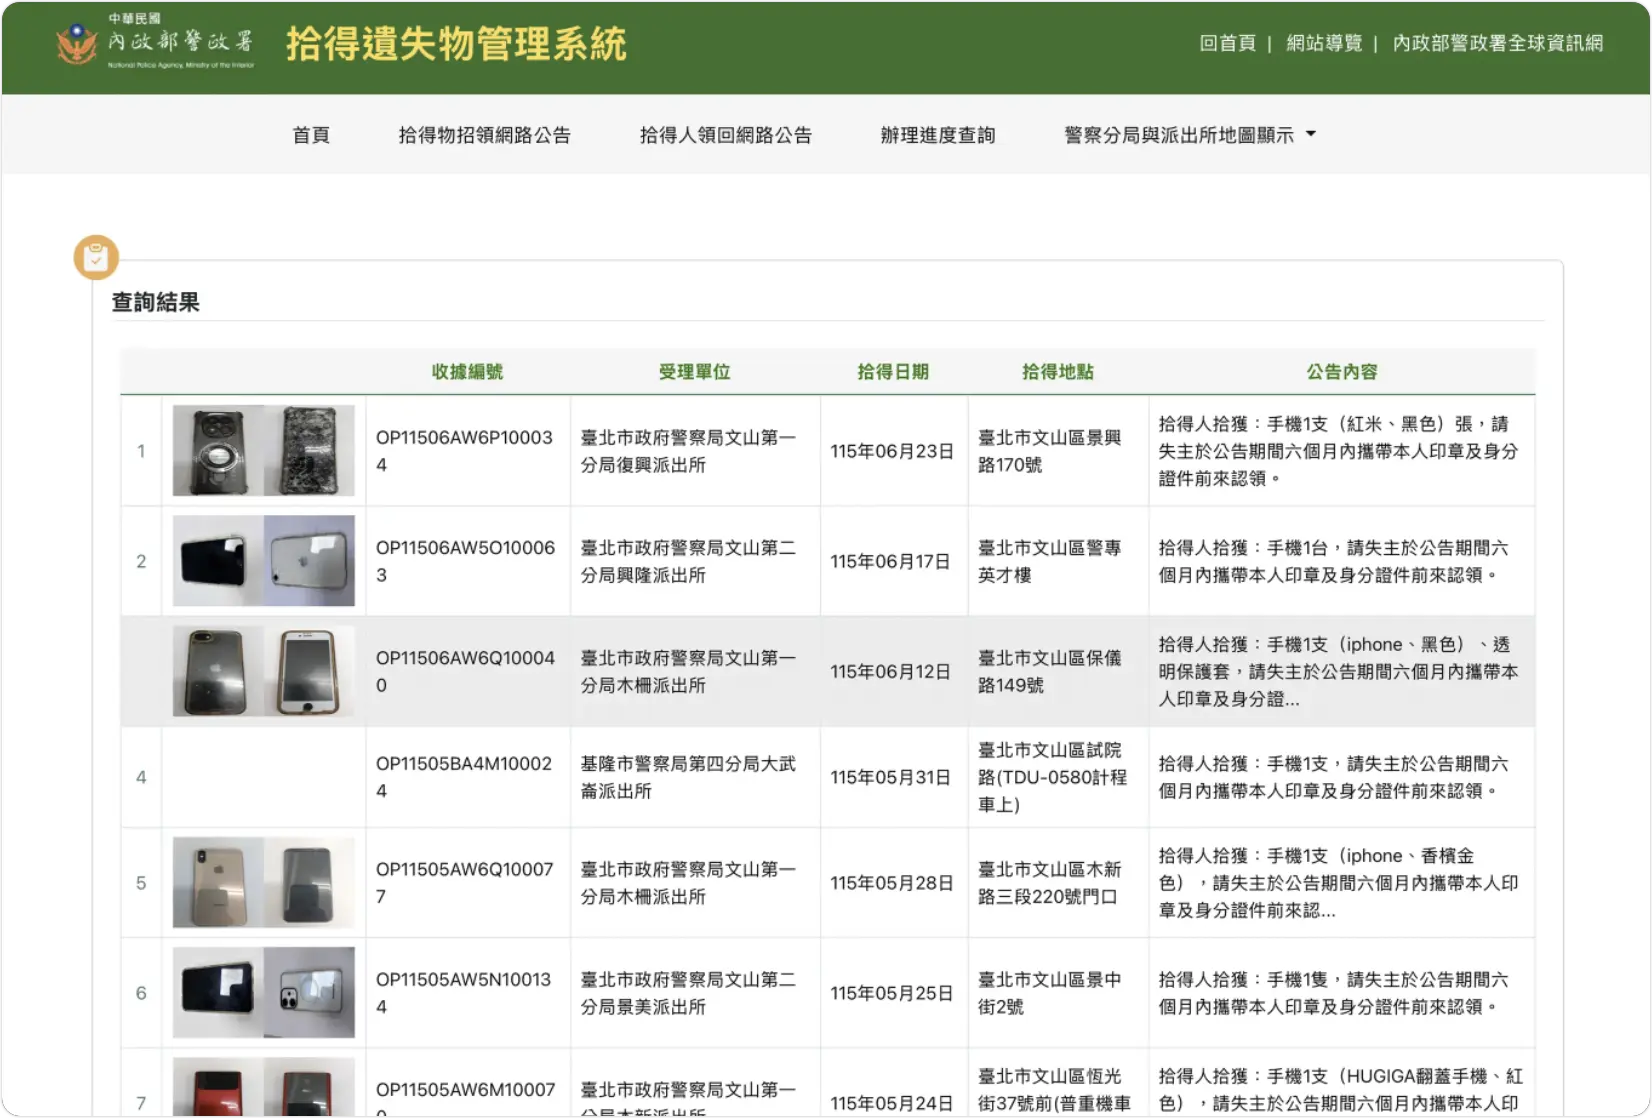Click row number 1 cell
1652x1118 pixels.
(141, 451)
